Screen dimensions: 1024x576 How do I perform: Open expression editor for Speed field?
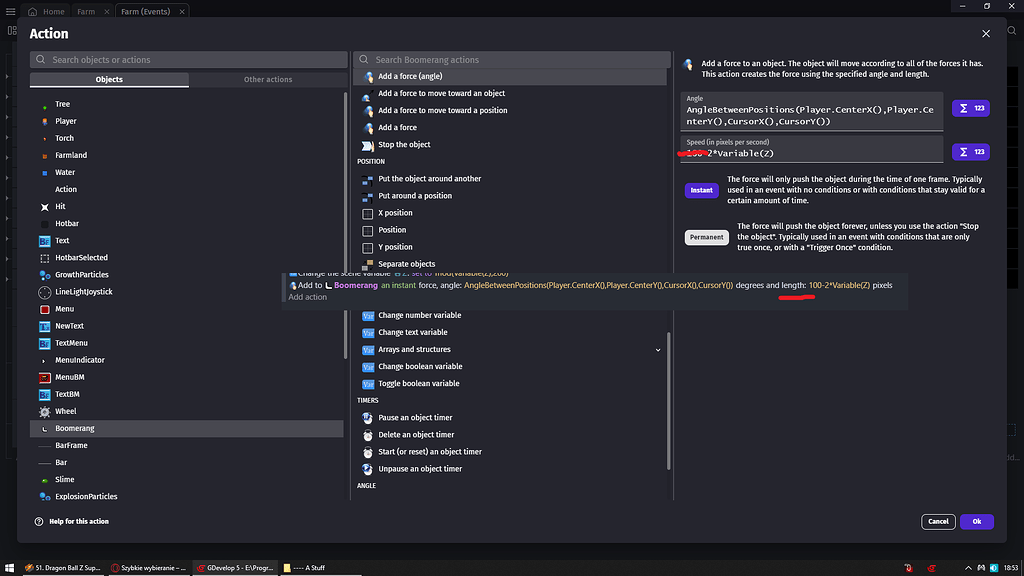coord(970,152)
